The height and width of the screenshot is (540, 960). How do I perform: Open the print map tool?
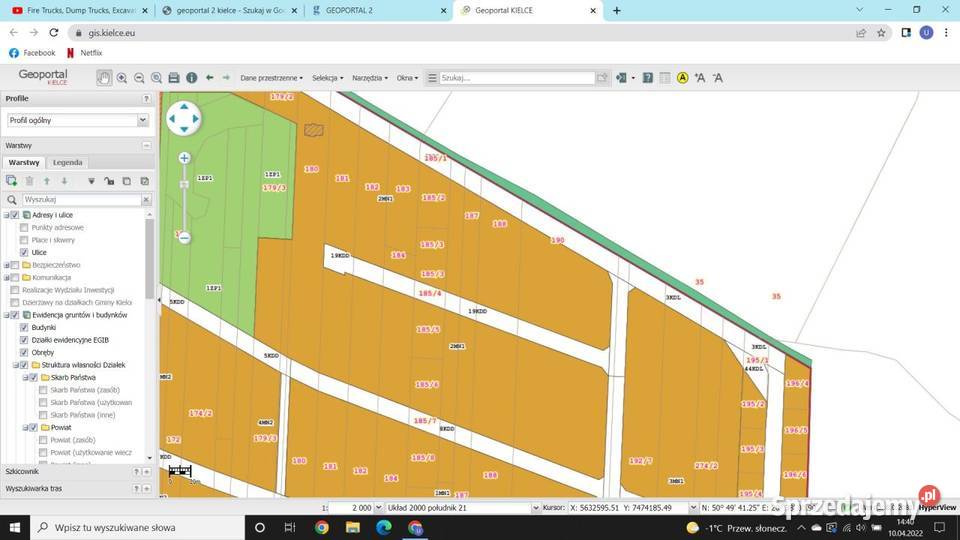click(x=174, y=77)
